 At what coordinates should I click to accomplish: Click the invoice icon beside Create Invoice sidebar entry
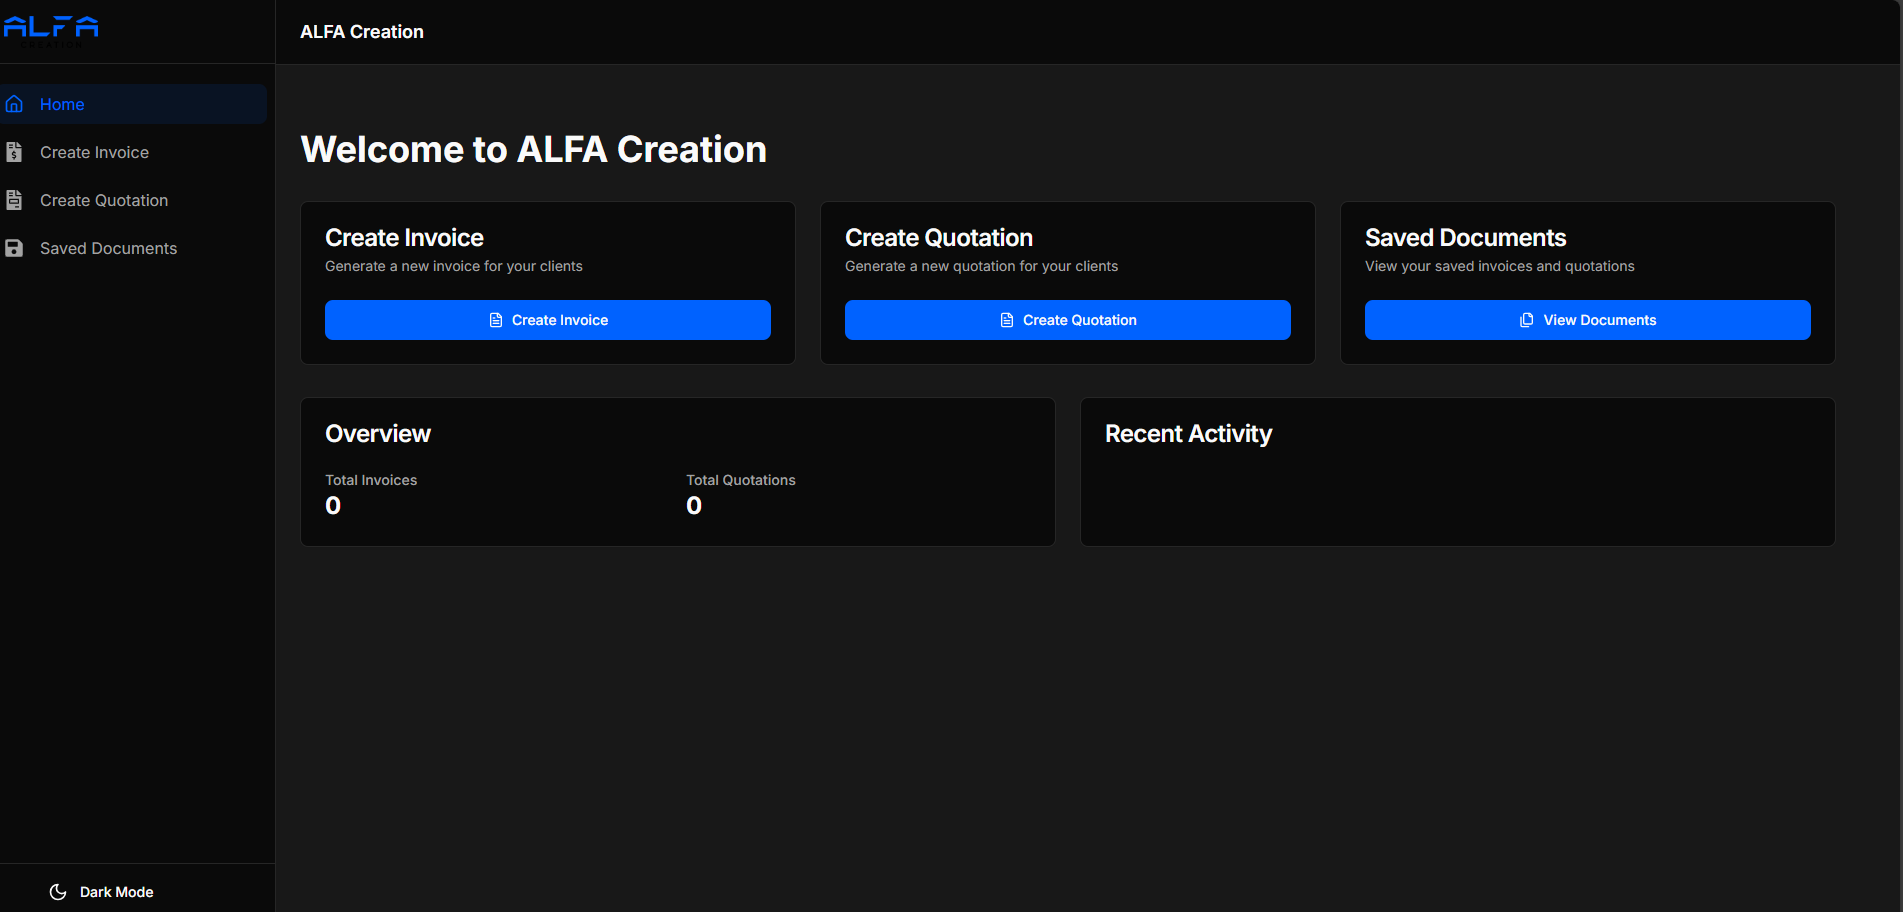pos(15,152)
